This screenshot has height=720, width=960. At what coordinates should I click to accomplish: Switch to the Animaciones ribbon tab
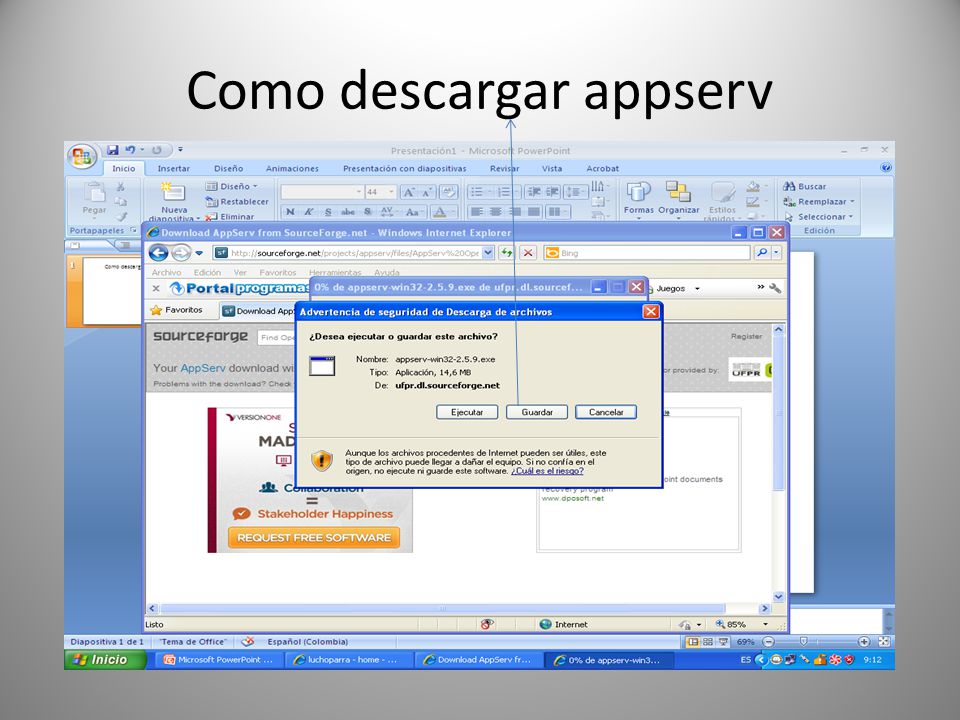tap(292, 168)
